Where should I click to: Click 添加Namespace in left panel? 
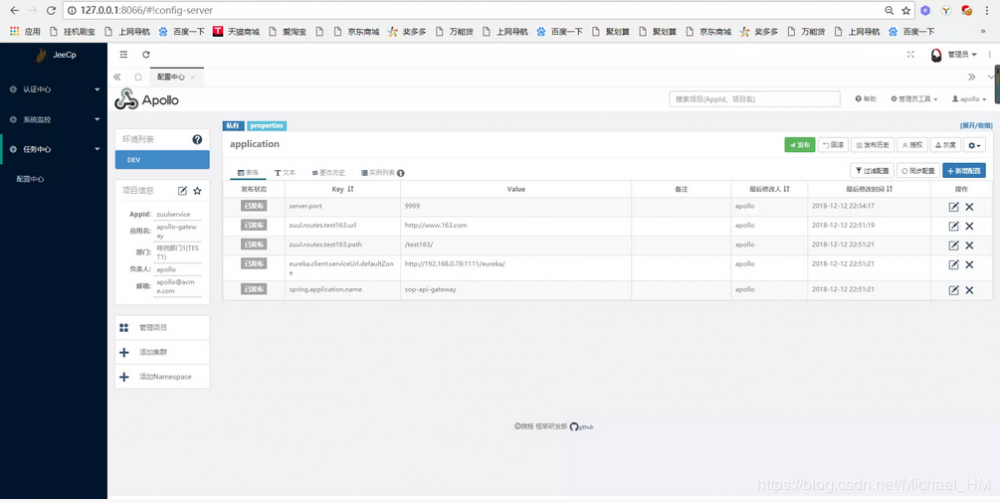click(162, 377)
